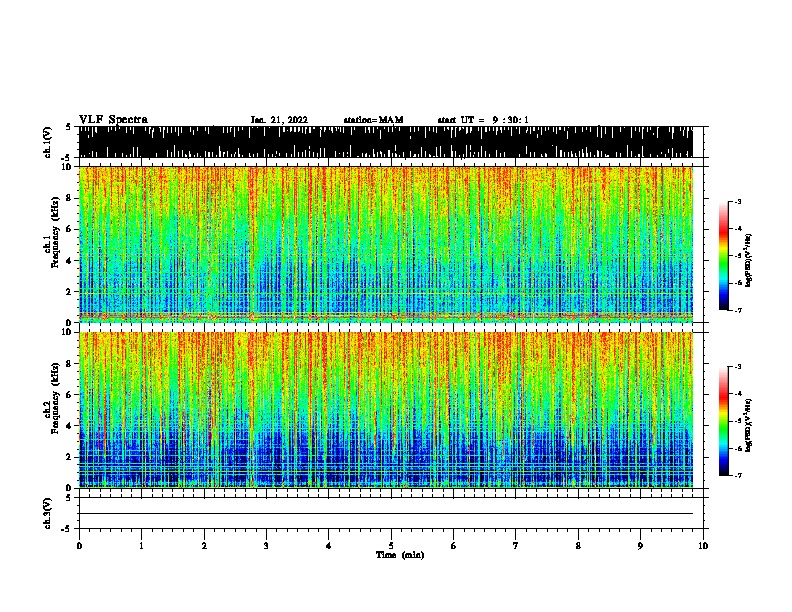Click the "5" minute tick label
The image size is (792, 612).
coord(391,546)
